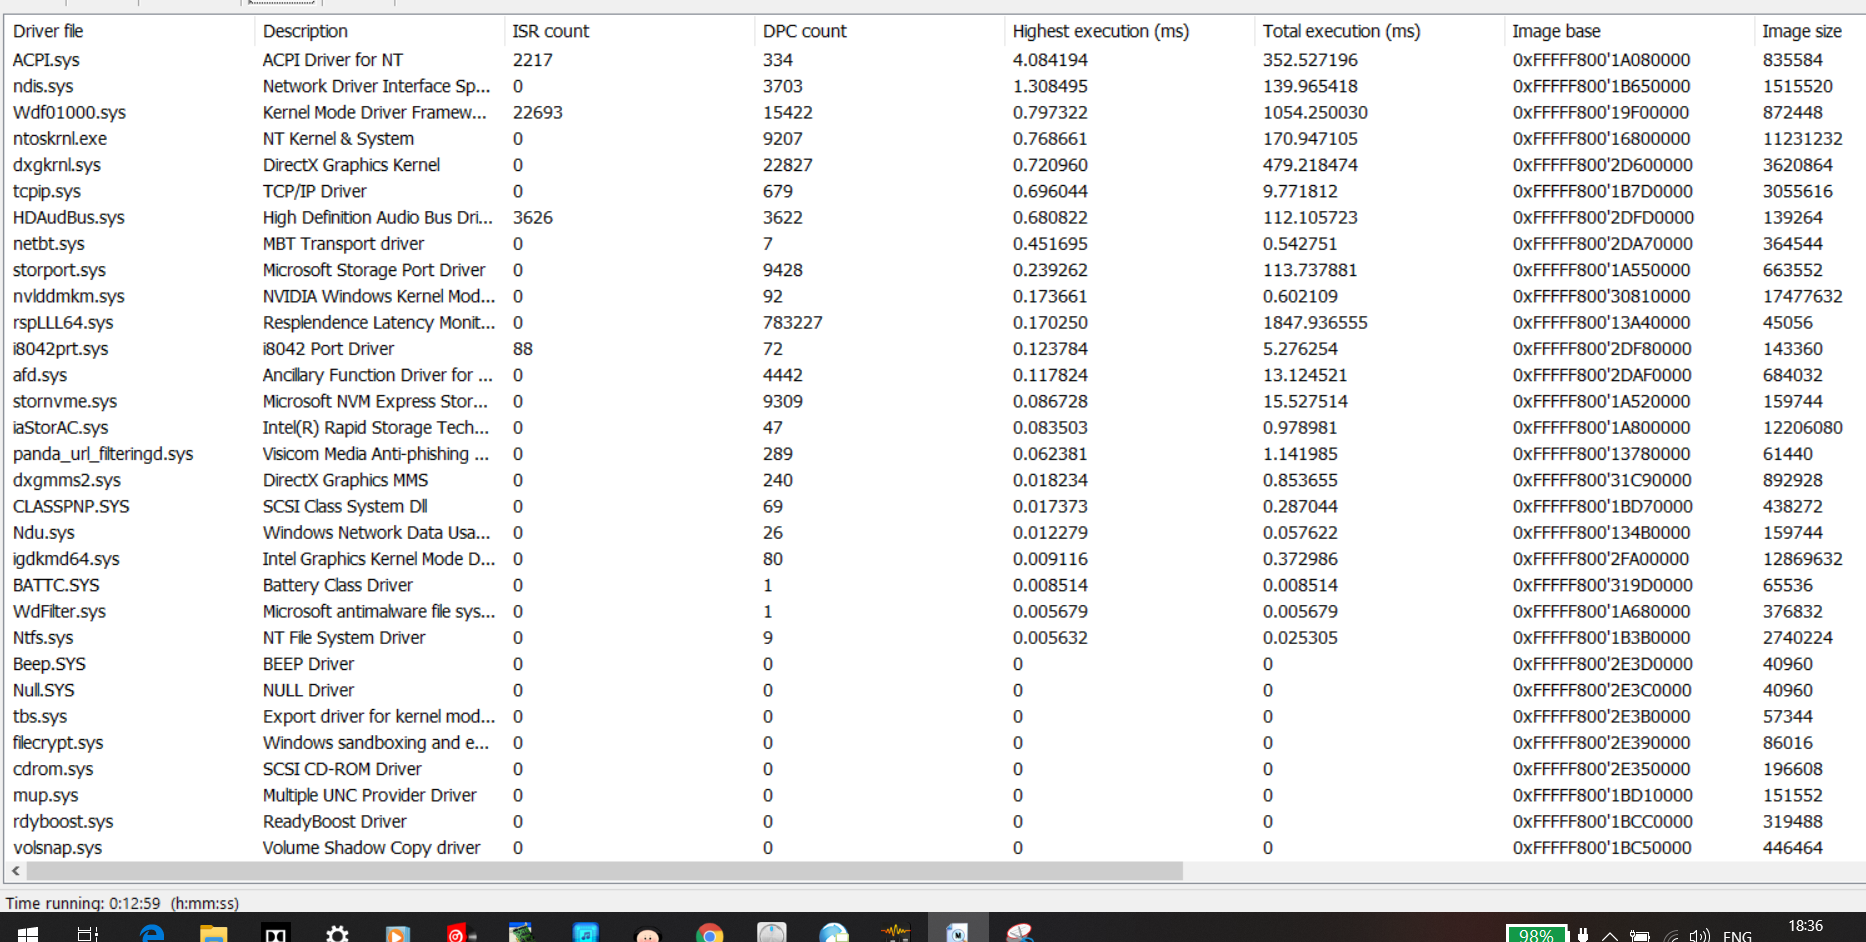
Task: Select the iaStorAC.sys row
Action: pyautogui.click(x=935, y=427)
